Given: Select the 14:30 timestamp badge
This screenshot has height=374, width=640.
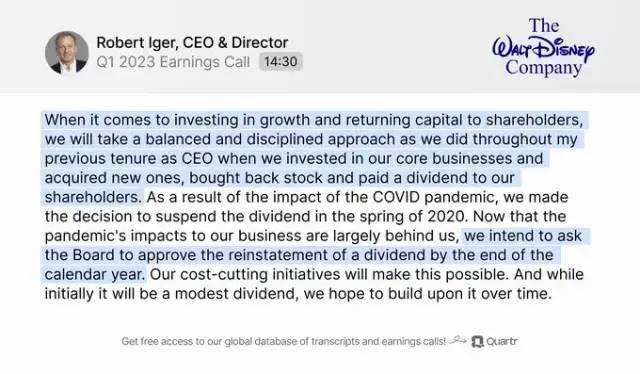Looking at the screenshot, I should pos(280,62).
